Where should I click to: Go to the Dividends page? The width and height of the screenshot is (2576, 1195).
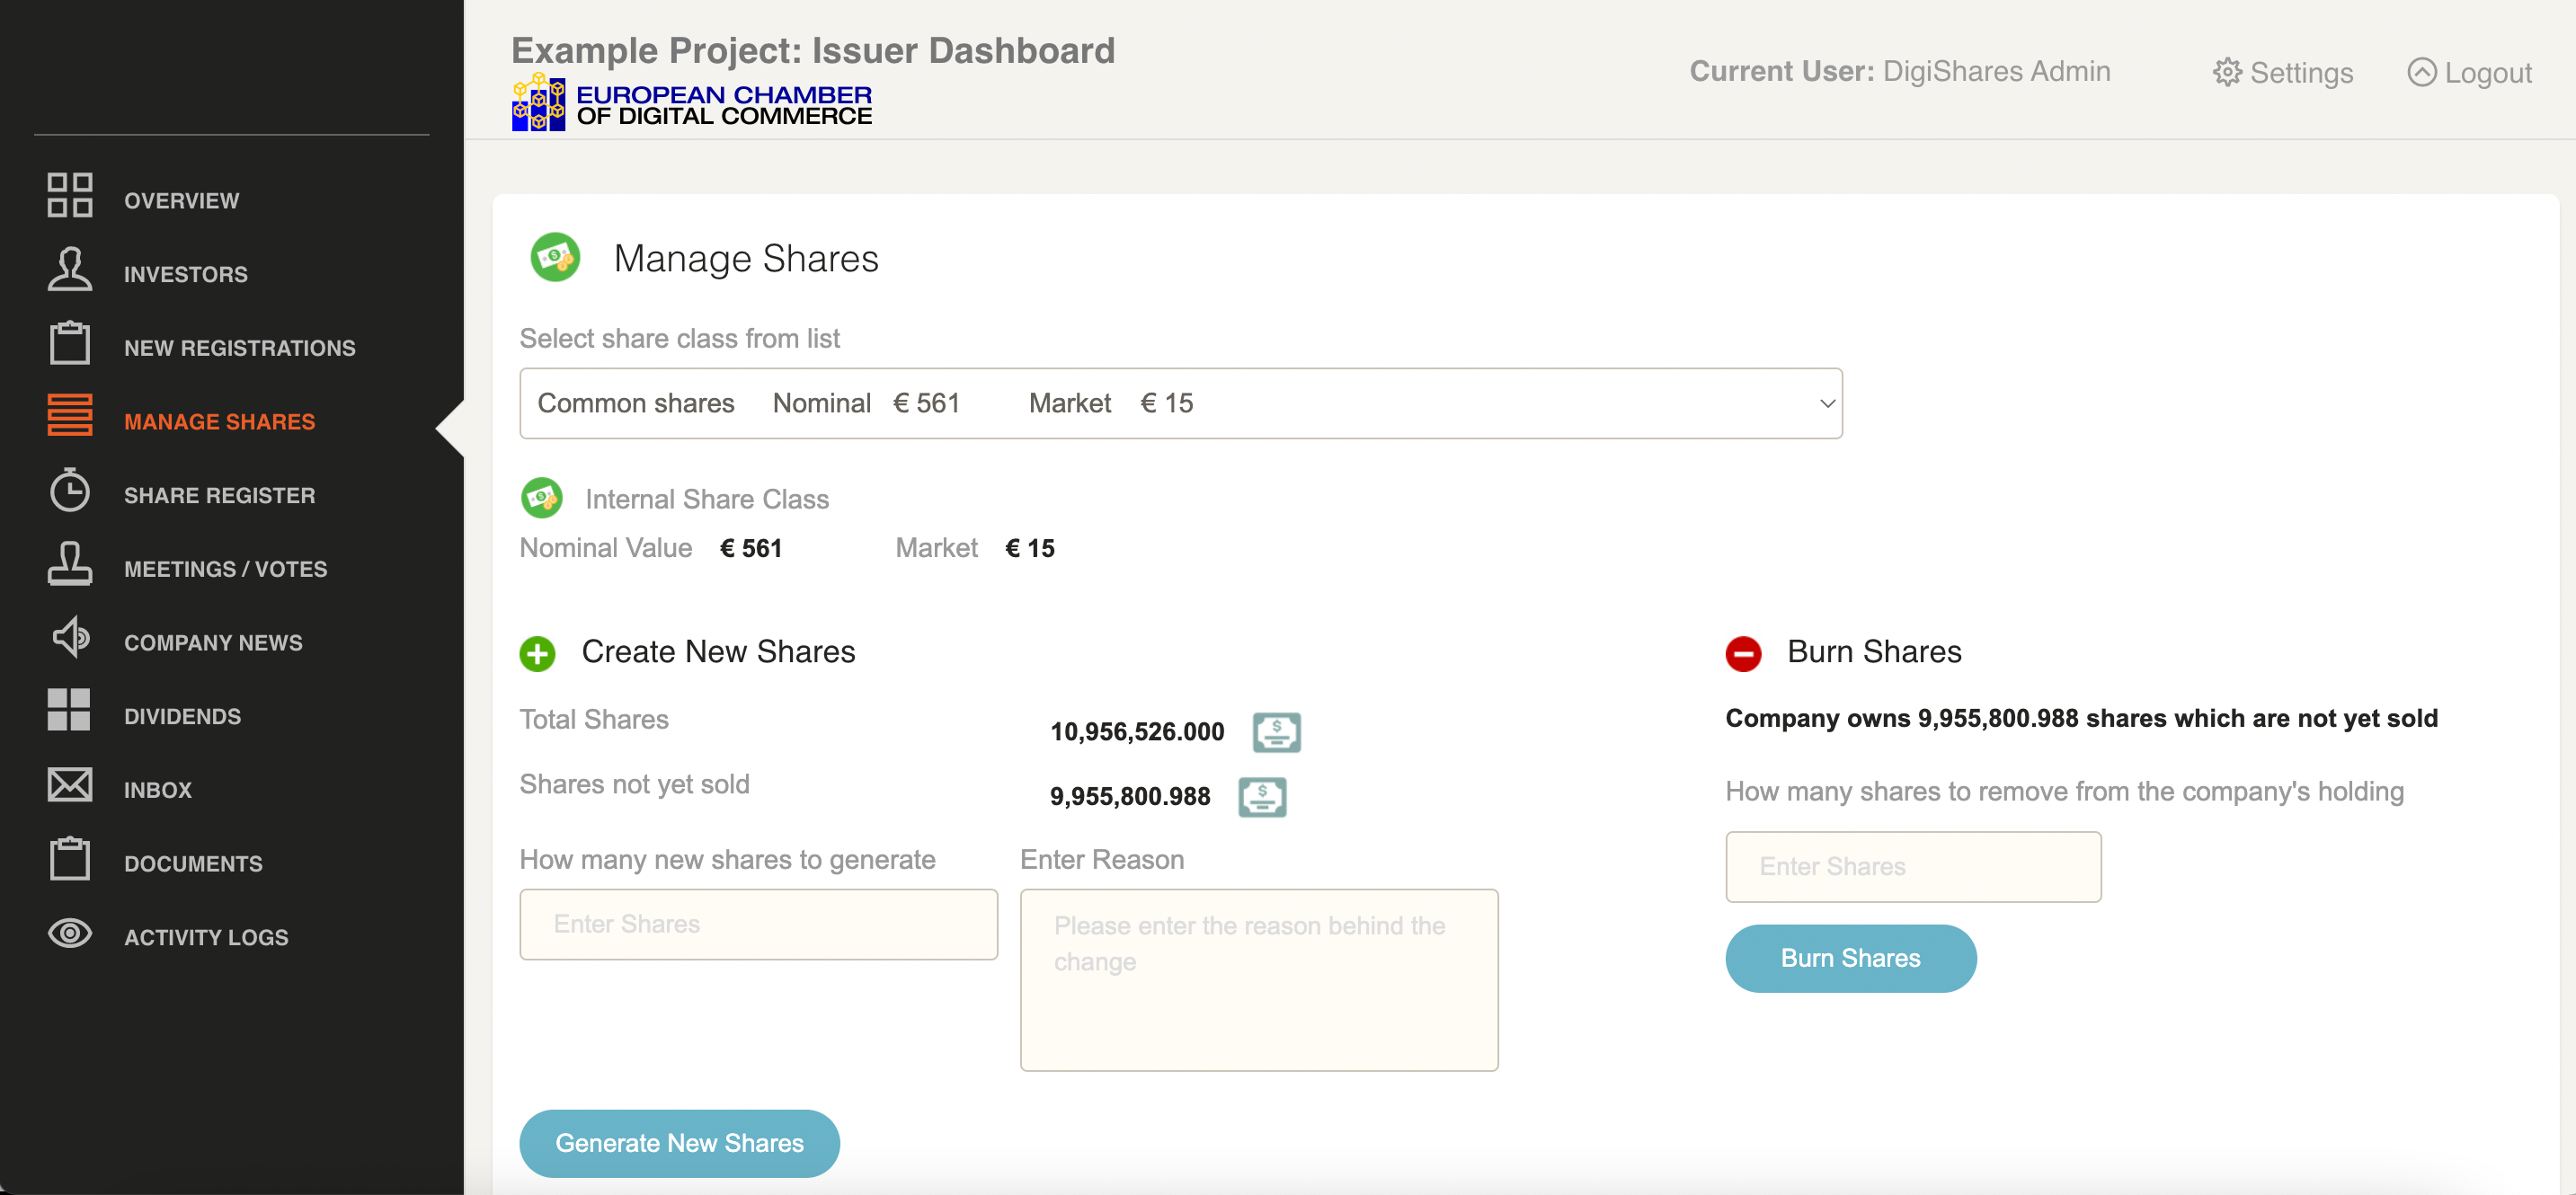tap(182, 716)
